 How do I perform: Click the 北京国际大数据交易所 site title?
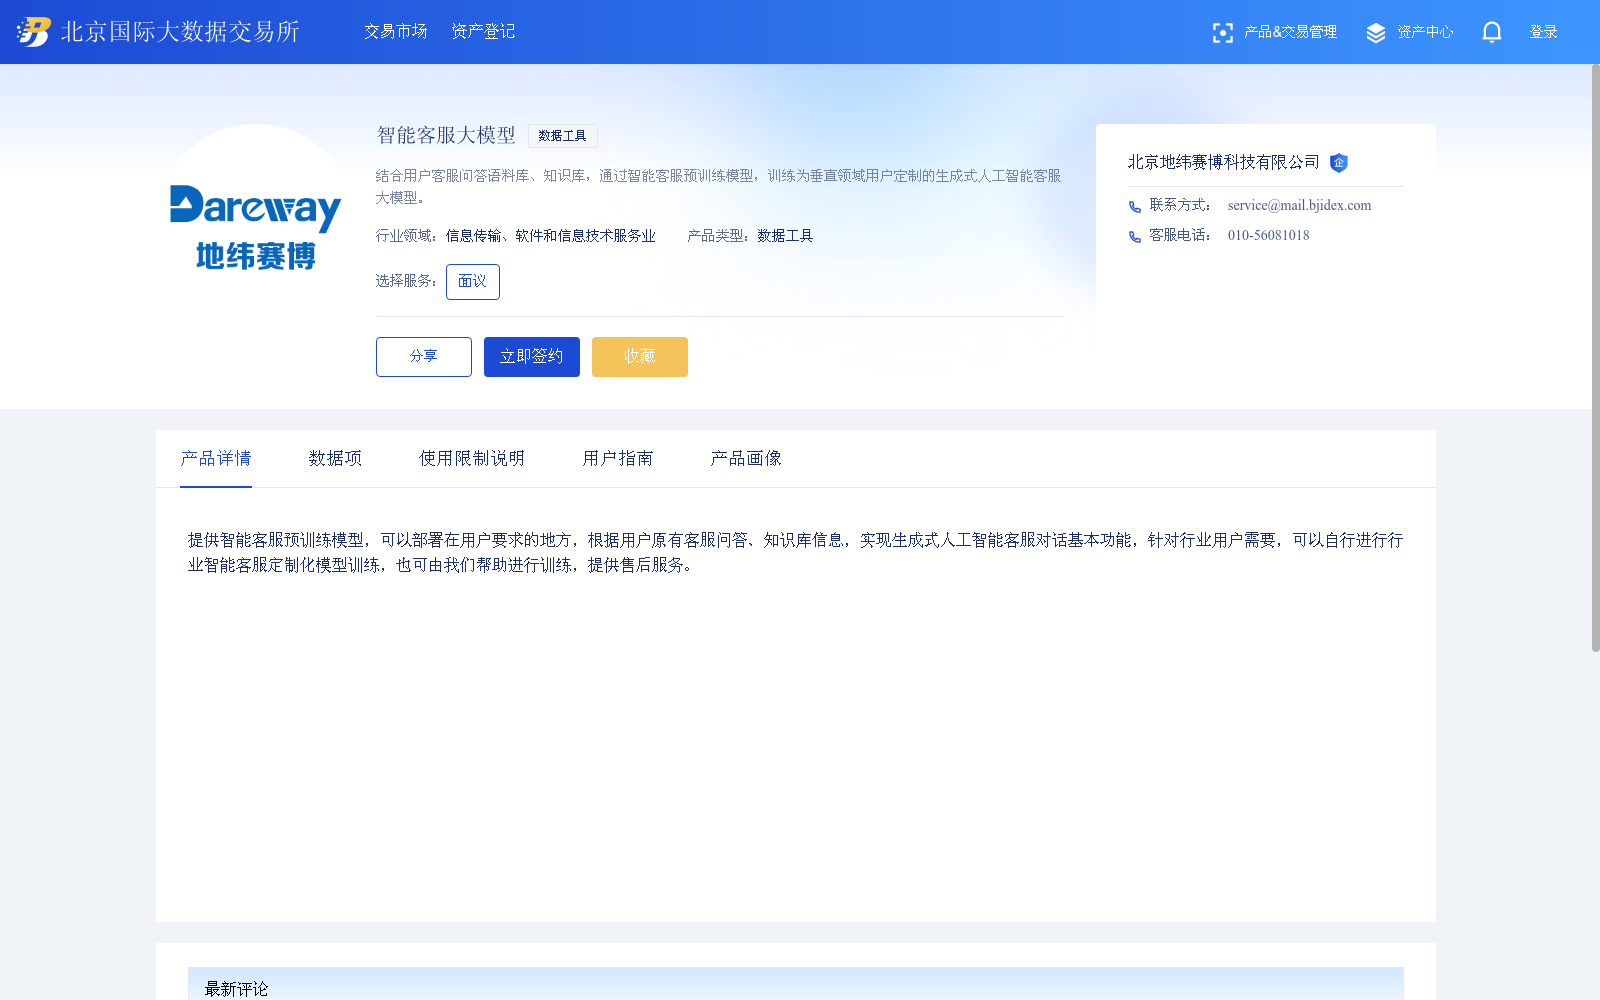coord(180,32)
